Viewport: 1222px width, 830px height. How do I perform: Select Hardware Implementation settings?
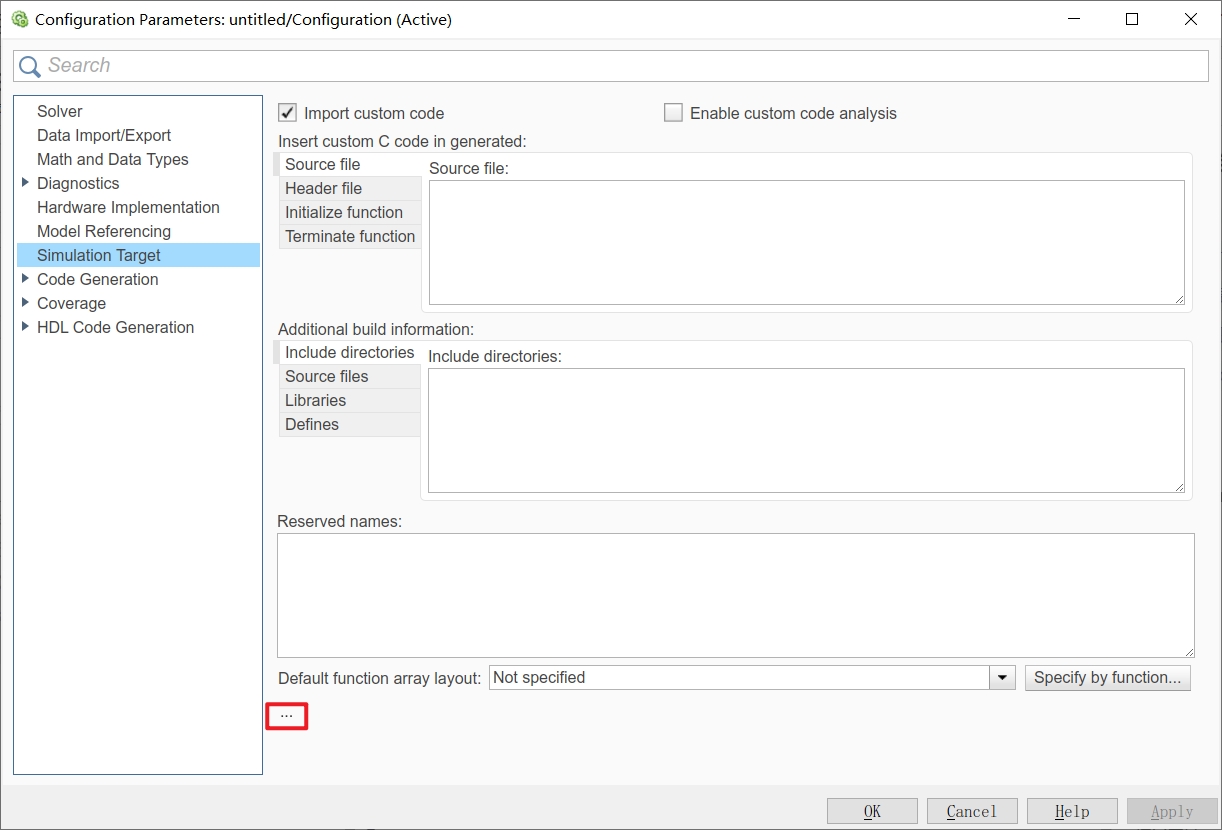(128, 207)
